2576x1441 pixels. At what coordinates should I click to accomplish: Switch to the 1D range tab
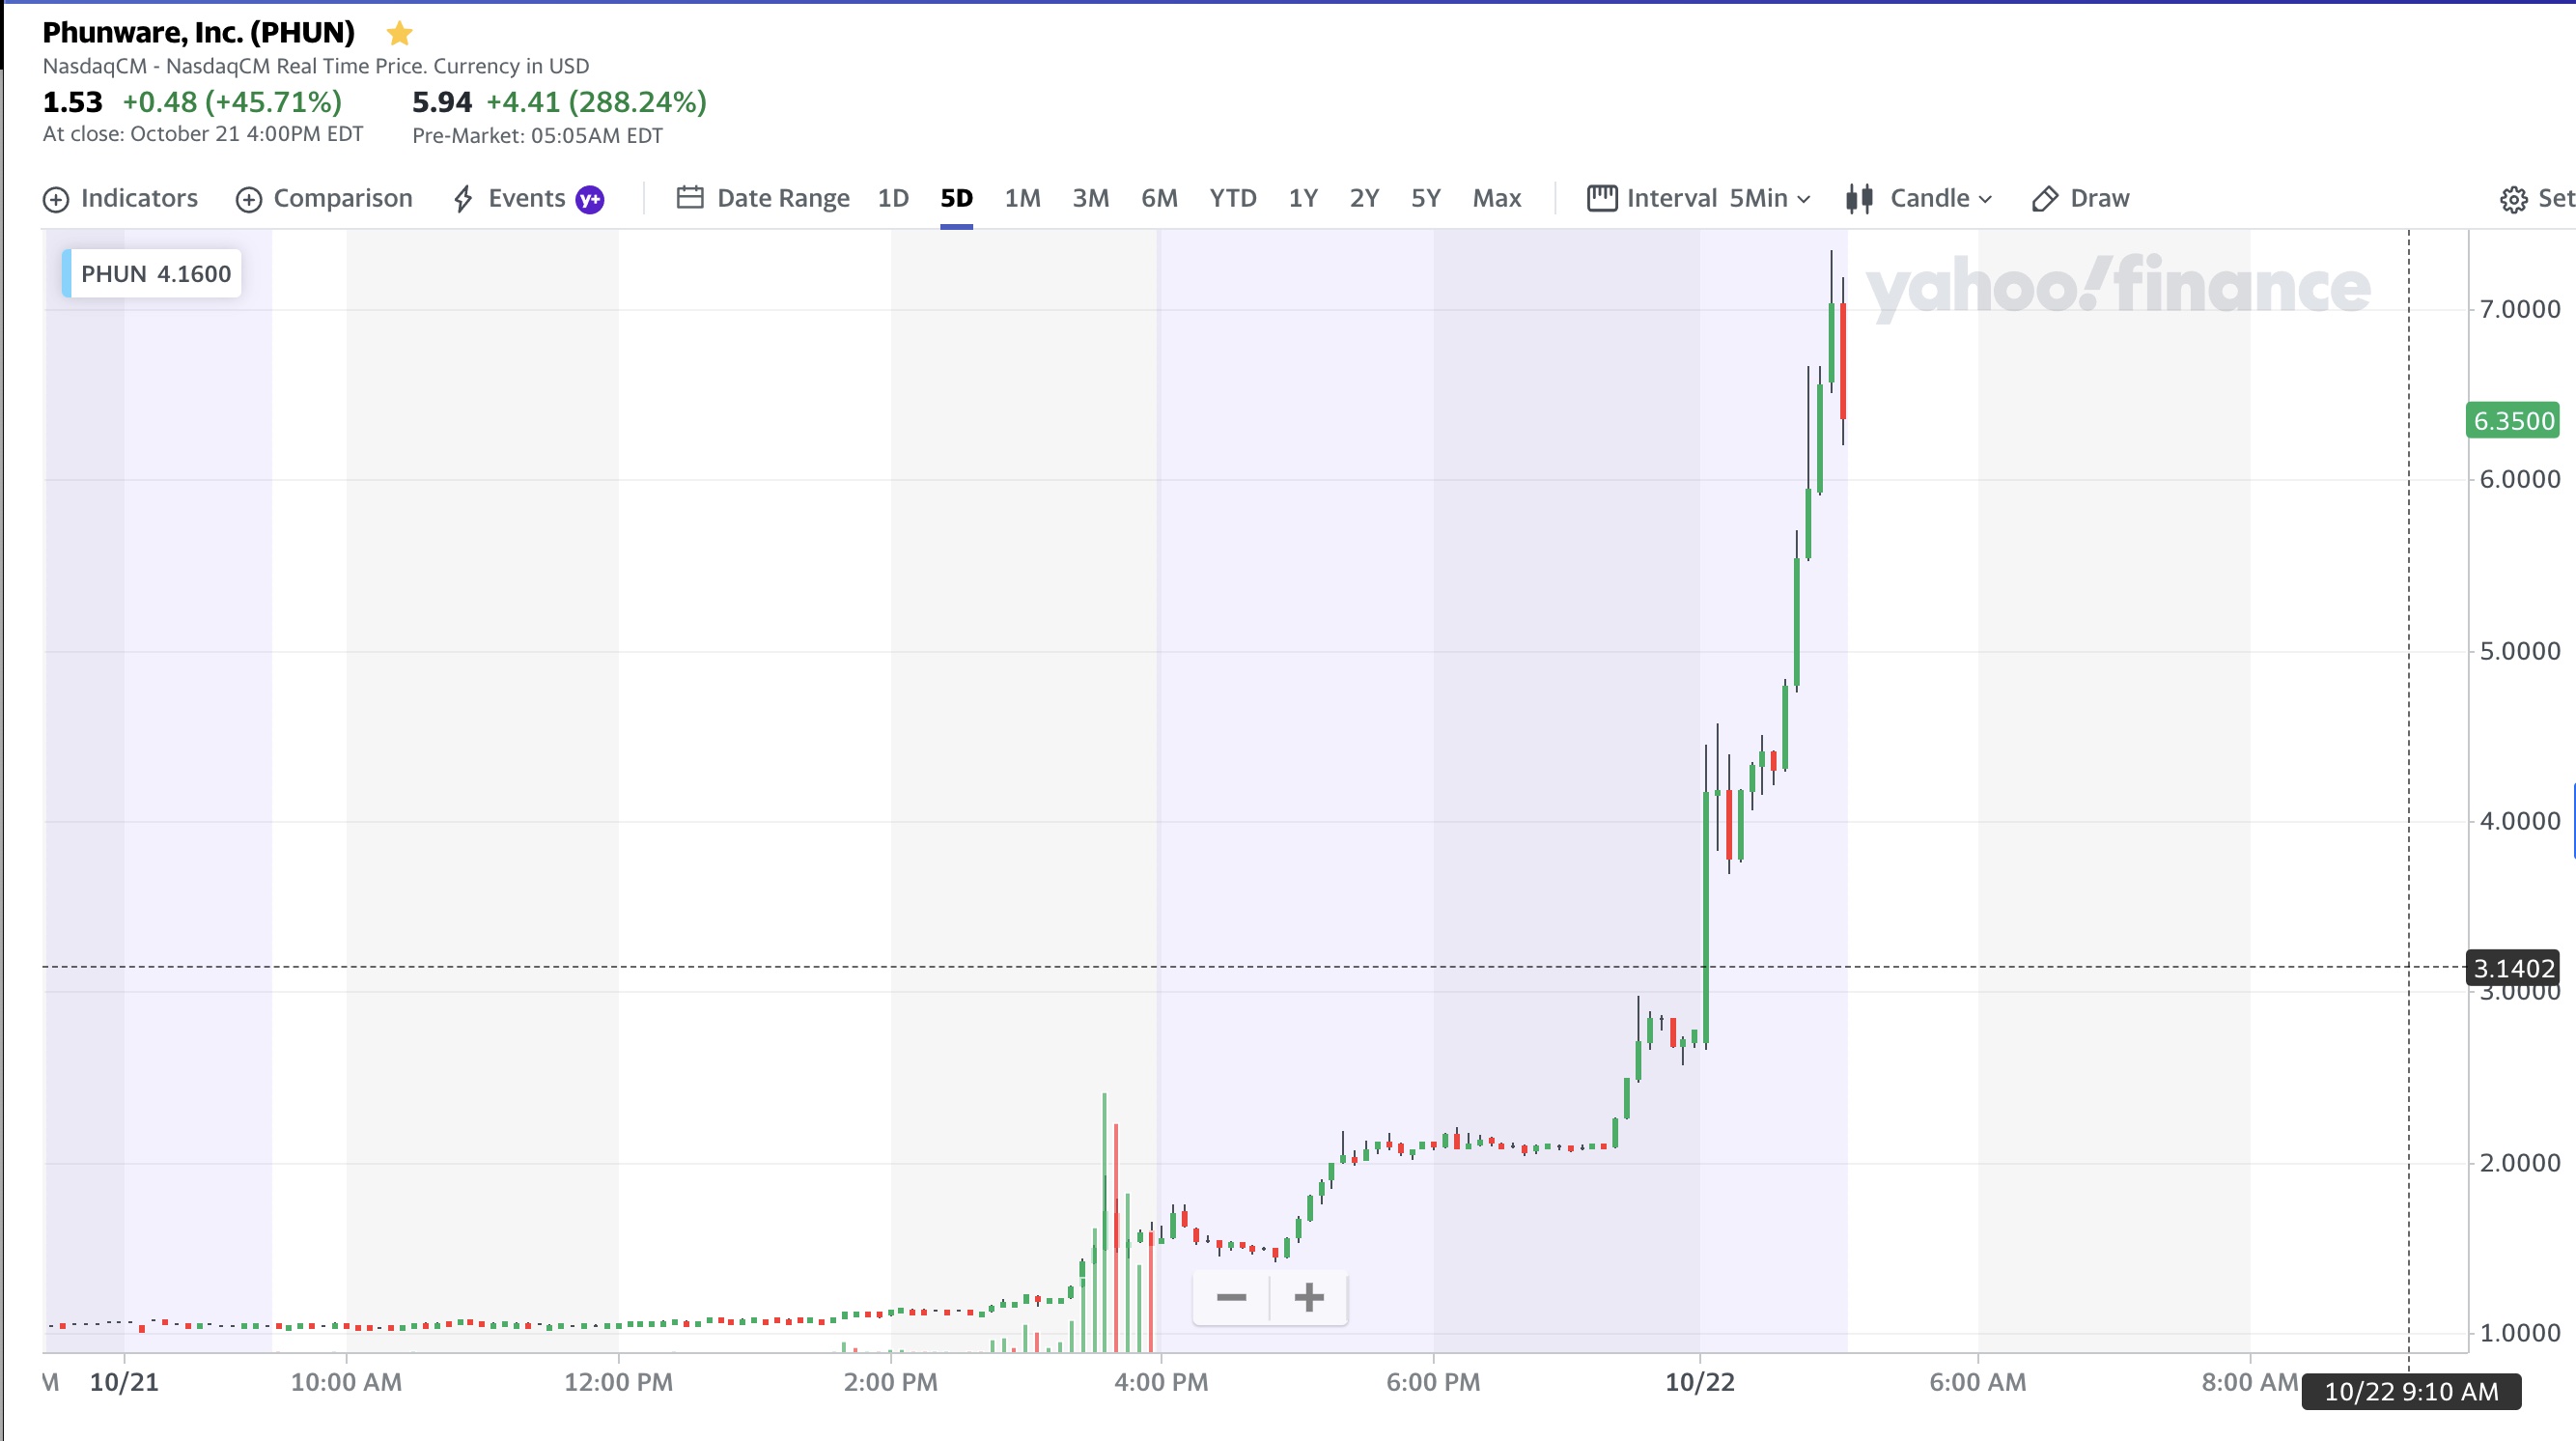(x=893, y=198)
